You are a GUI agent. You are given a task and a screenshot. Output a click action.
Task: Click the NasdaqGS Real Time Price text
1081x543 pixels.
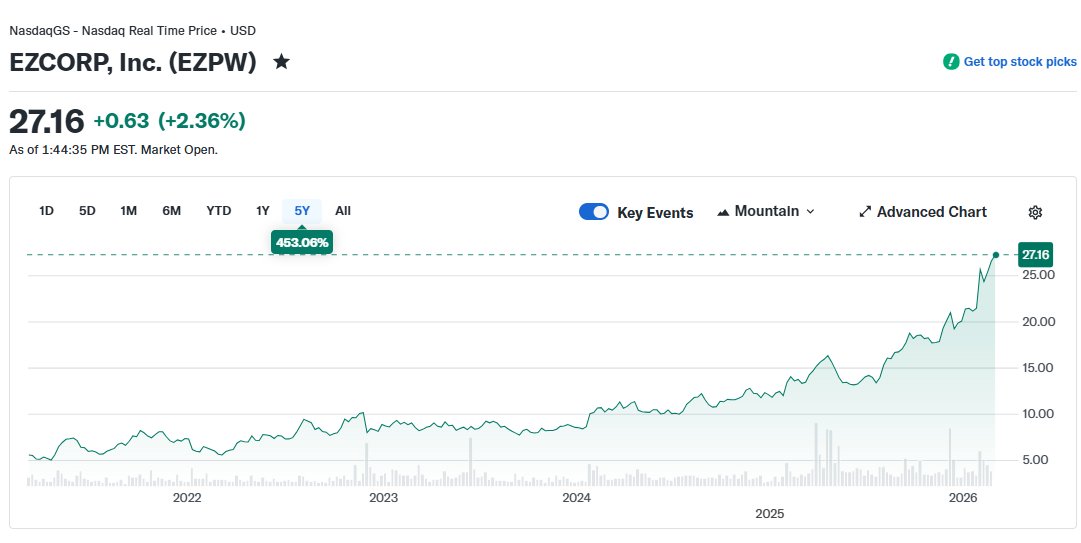[x=132, y=31]
